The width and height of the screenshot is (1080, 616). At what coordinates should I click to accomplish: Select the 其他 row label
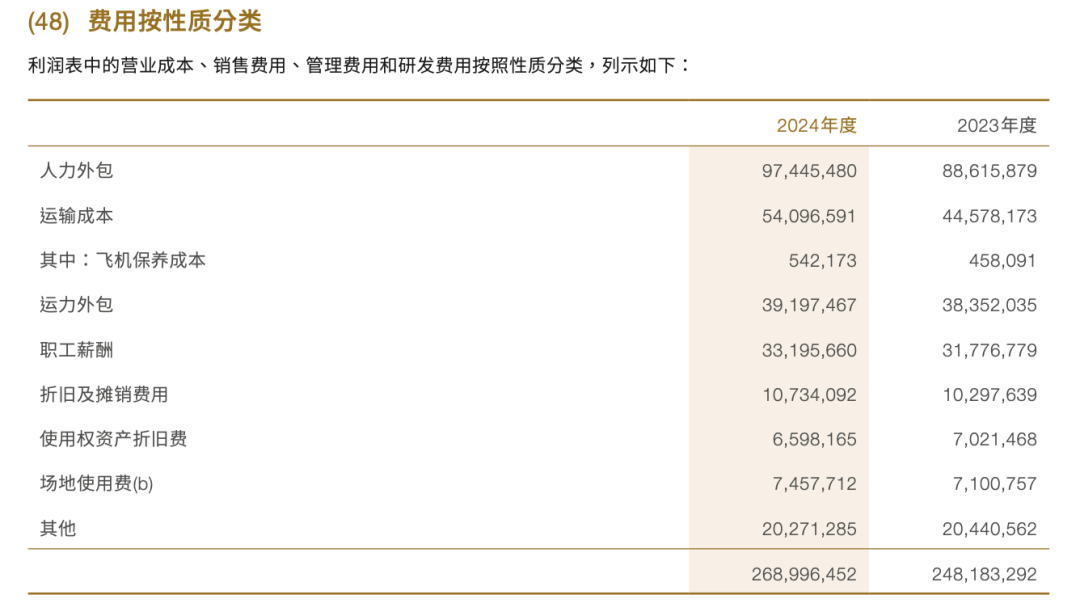point(58,529)
